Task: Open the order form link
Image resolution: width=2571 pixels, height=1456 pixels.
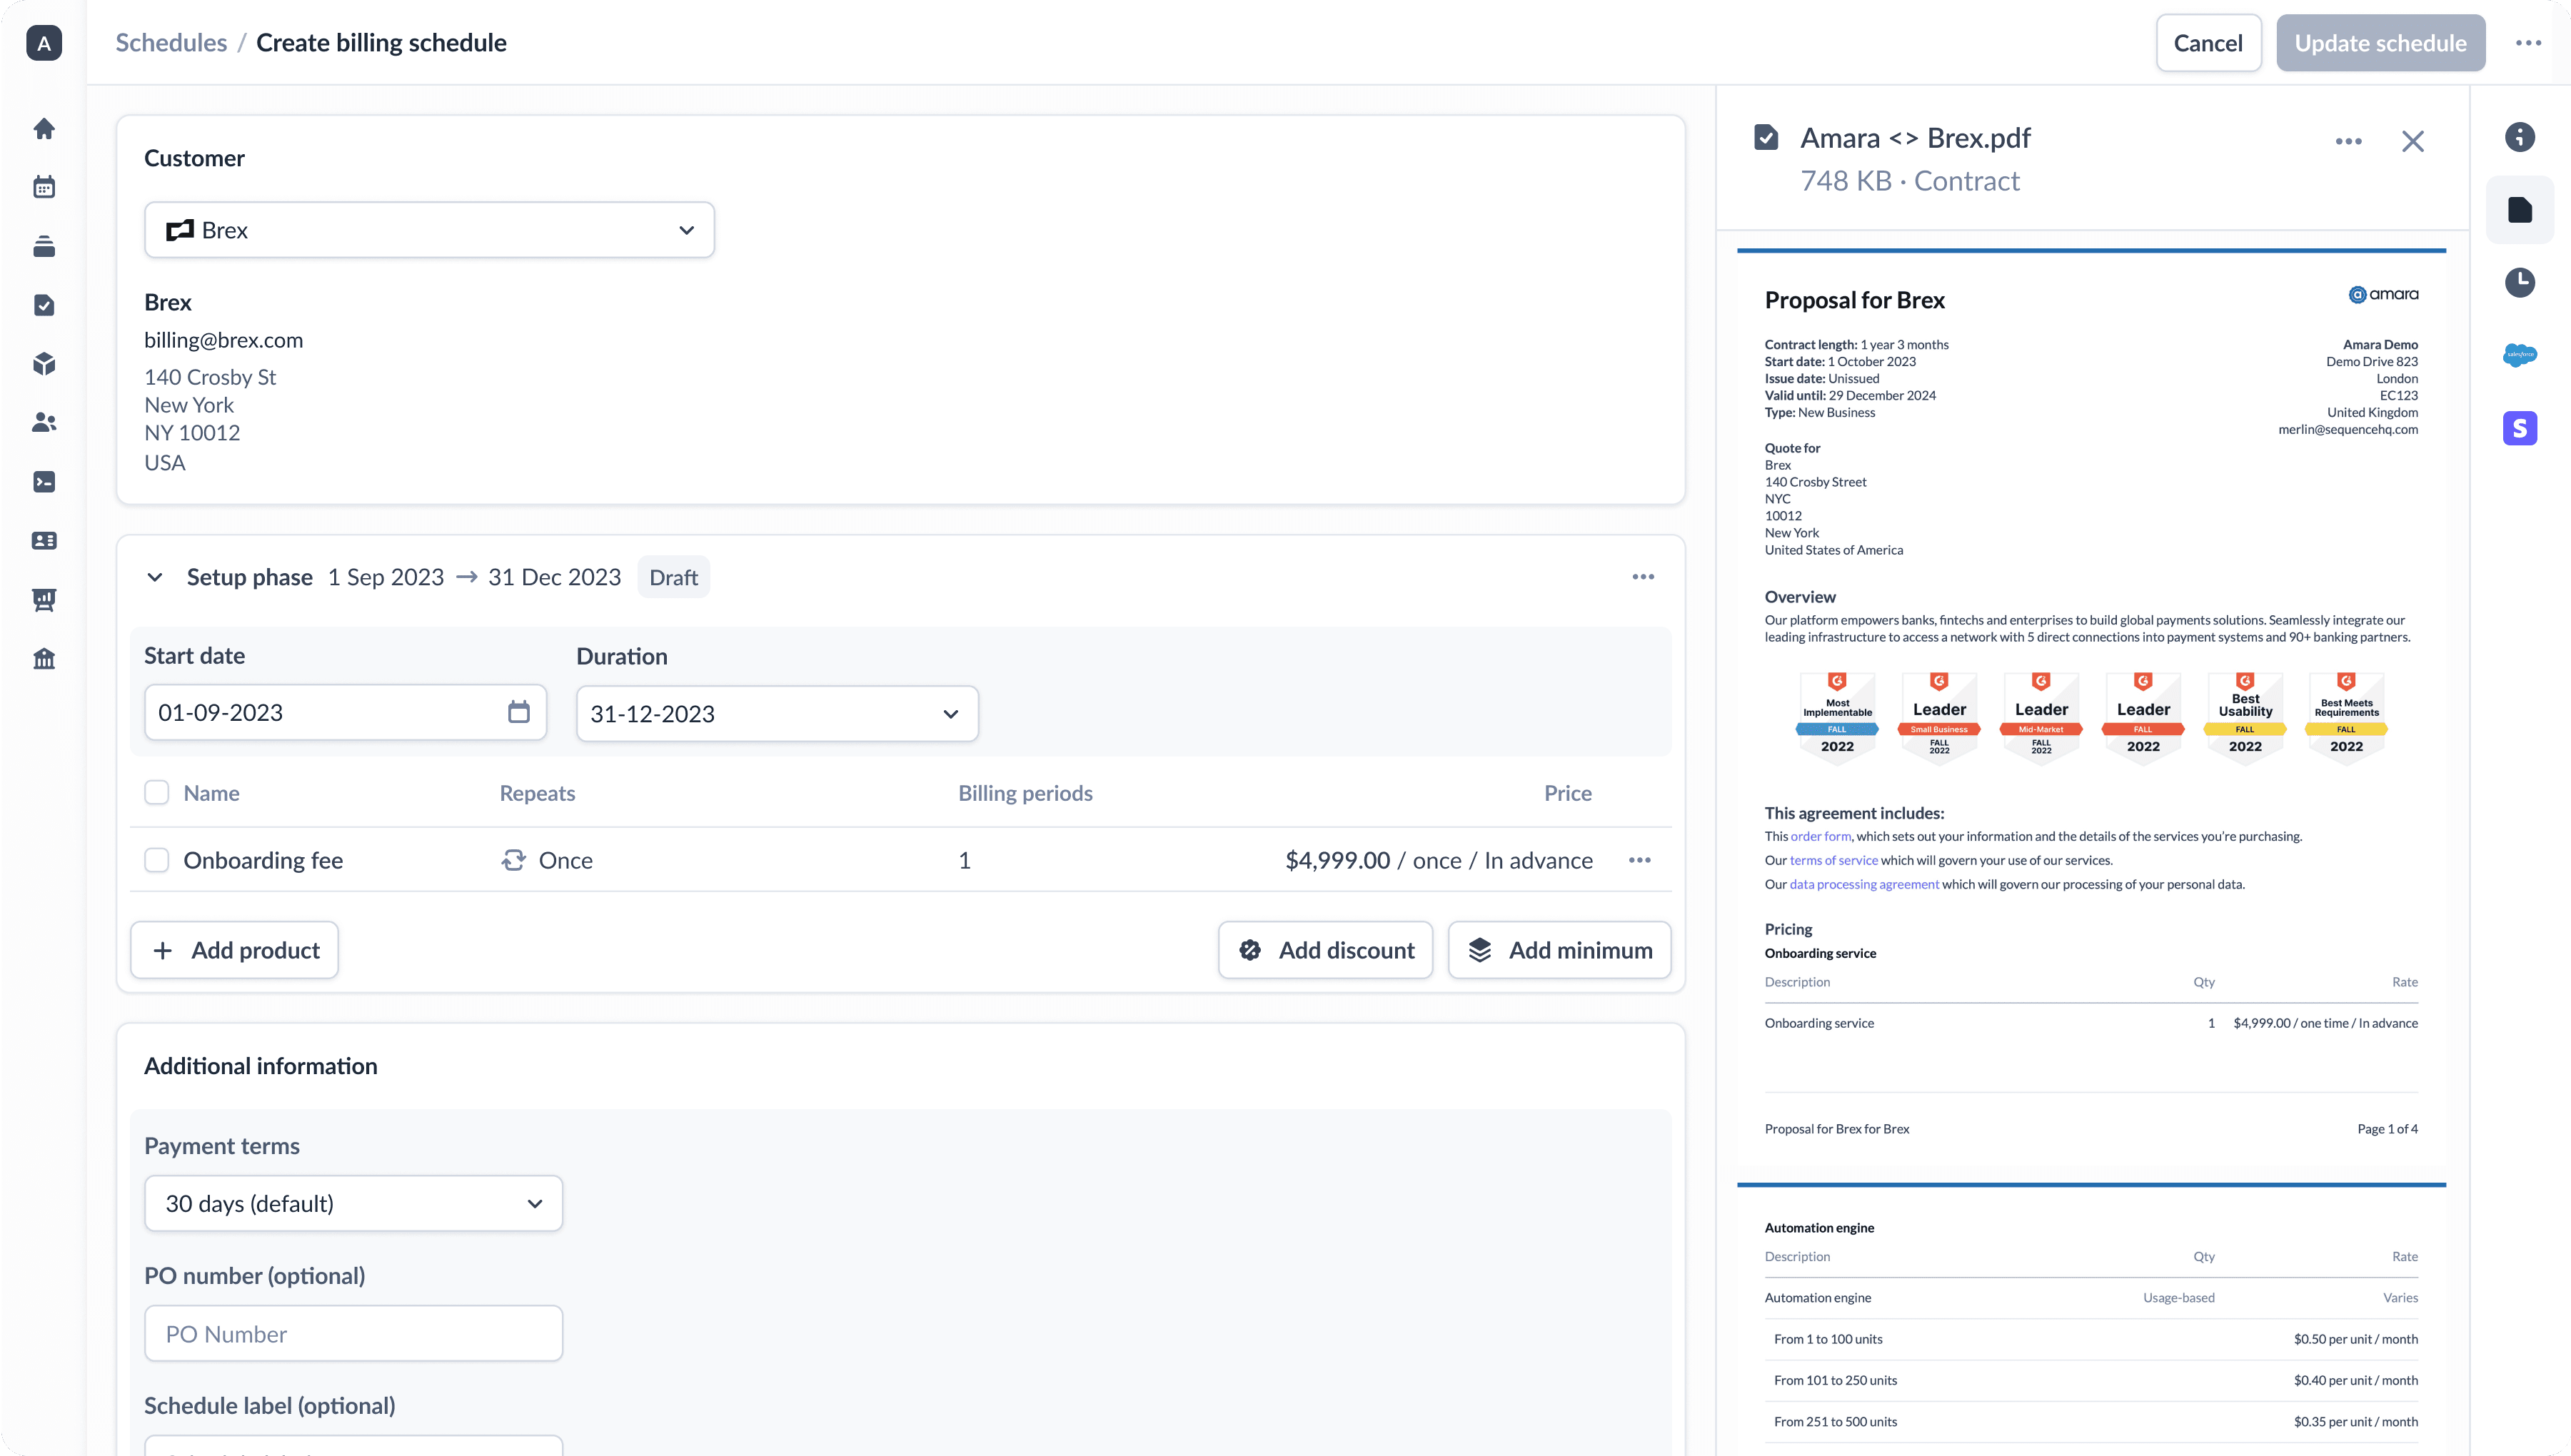Action: click(1820, 837)
